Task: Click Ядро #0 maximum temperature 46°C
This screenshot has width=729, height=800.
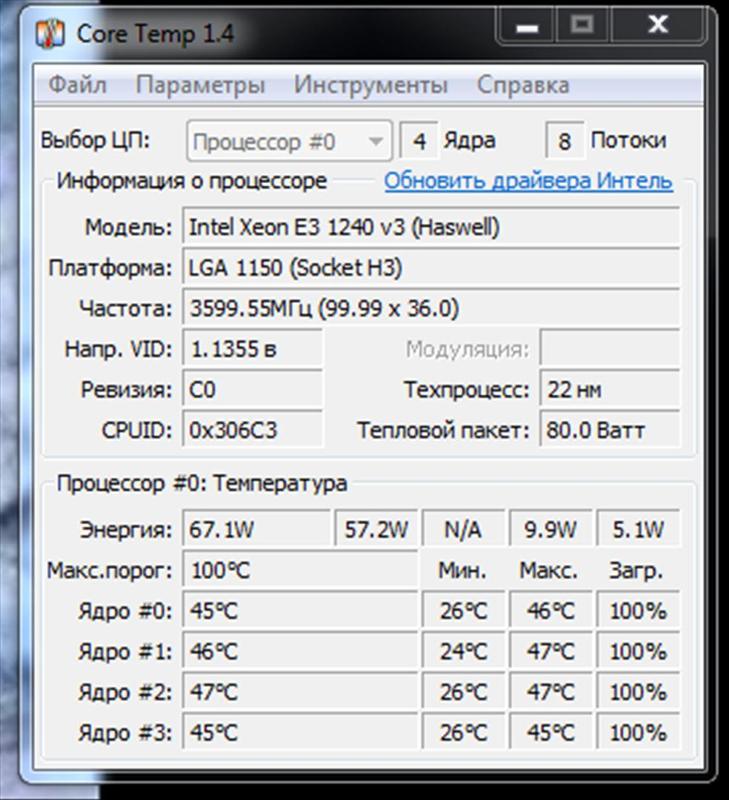Action: (550, 610)
